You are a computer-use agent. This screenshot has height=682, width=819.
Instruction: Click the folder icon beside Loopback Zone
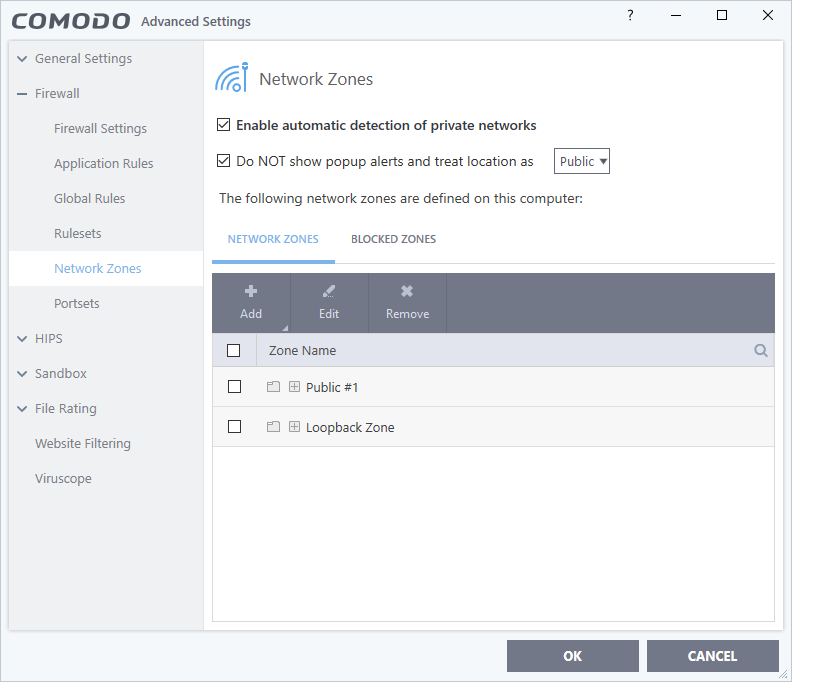tap(273, 427)
